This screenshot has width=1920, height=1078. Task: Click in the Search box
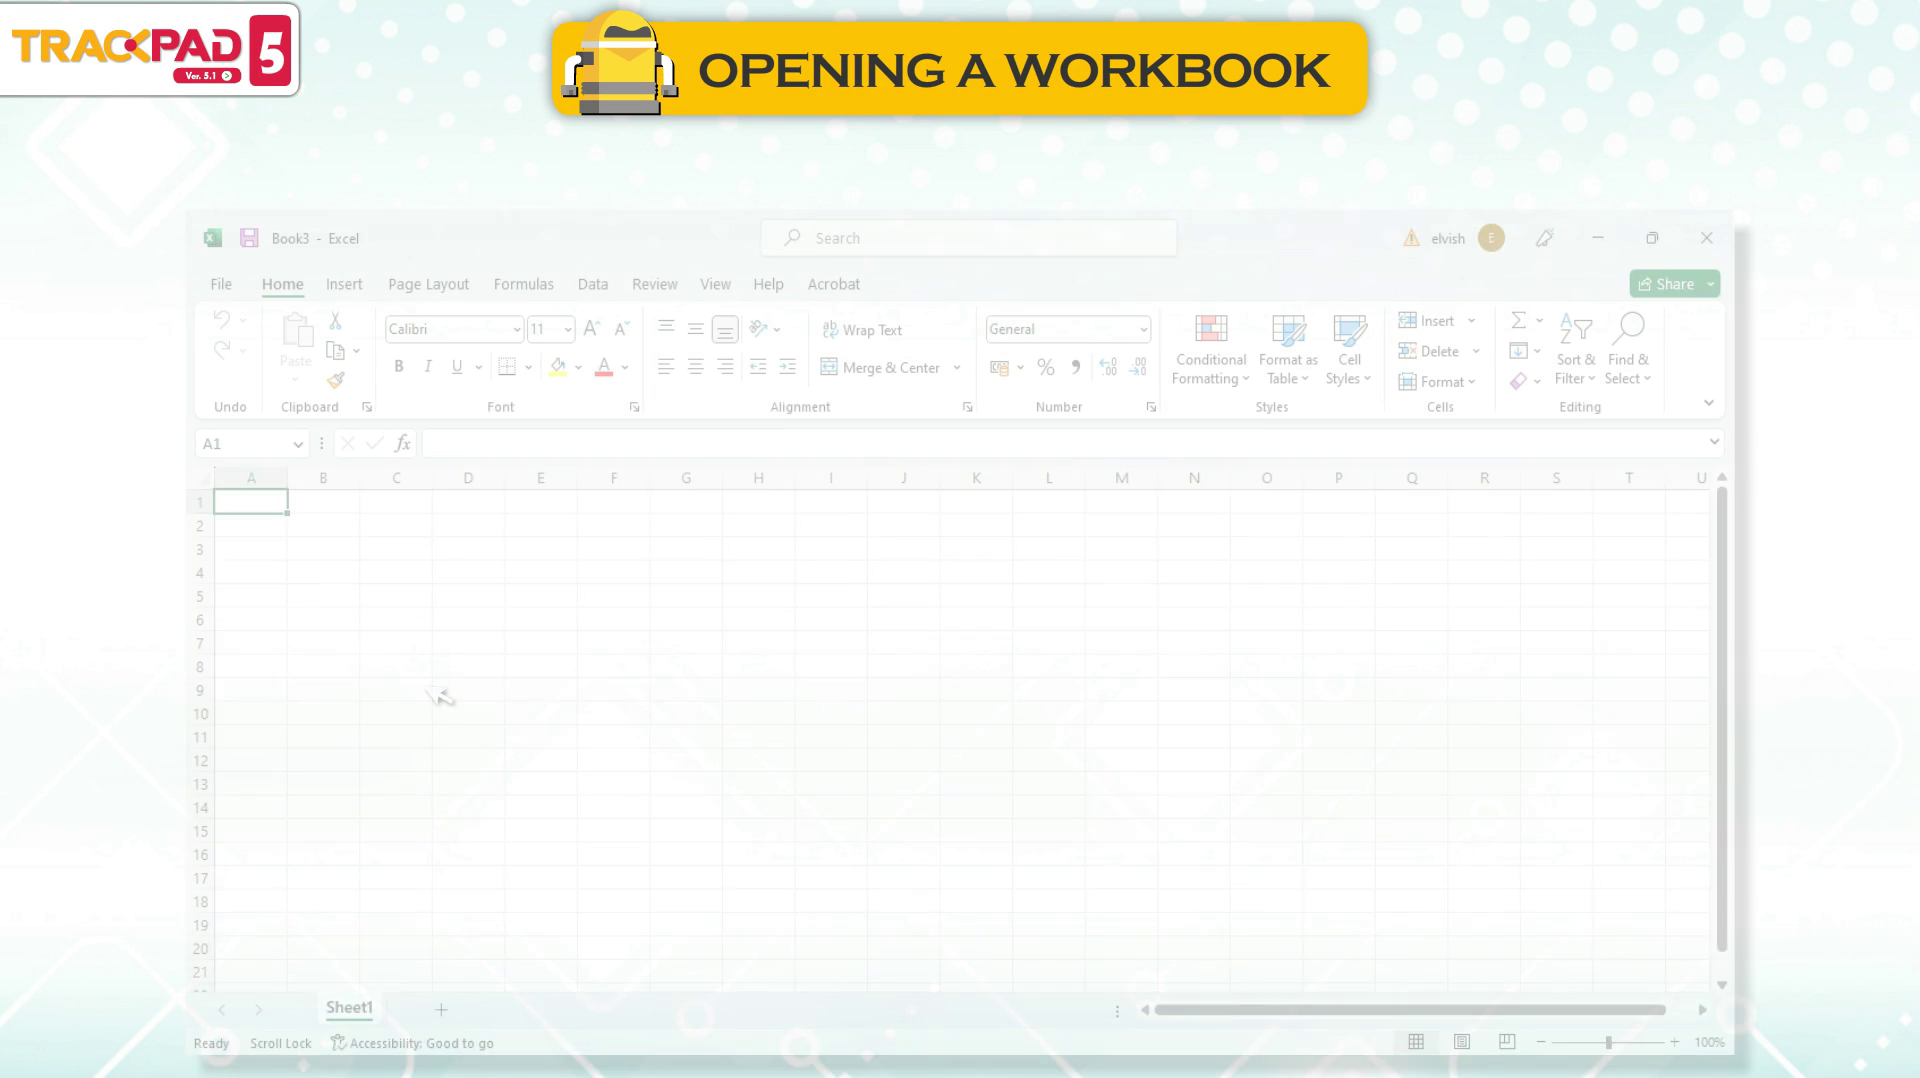pos(968,238)
